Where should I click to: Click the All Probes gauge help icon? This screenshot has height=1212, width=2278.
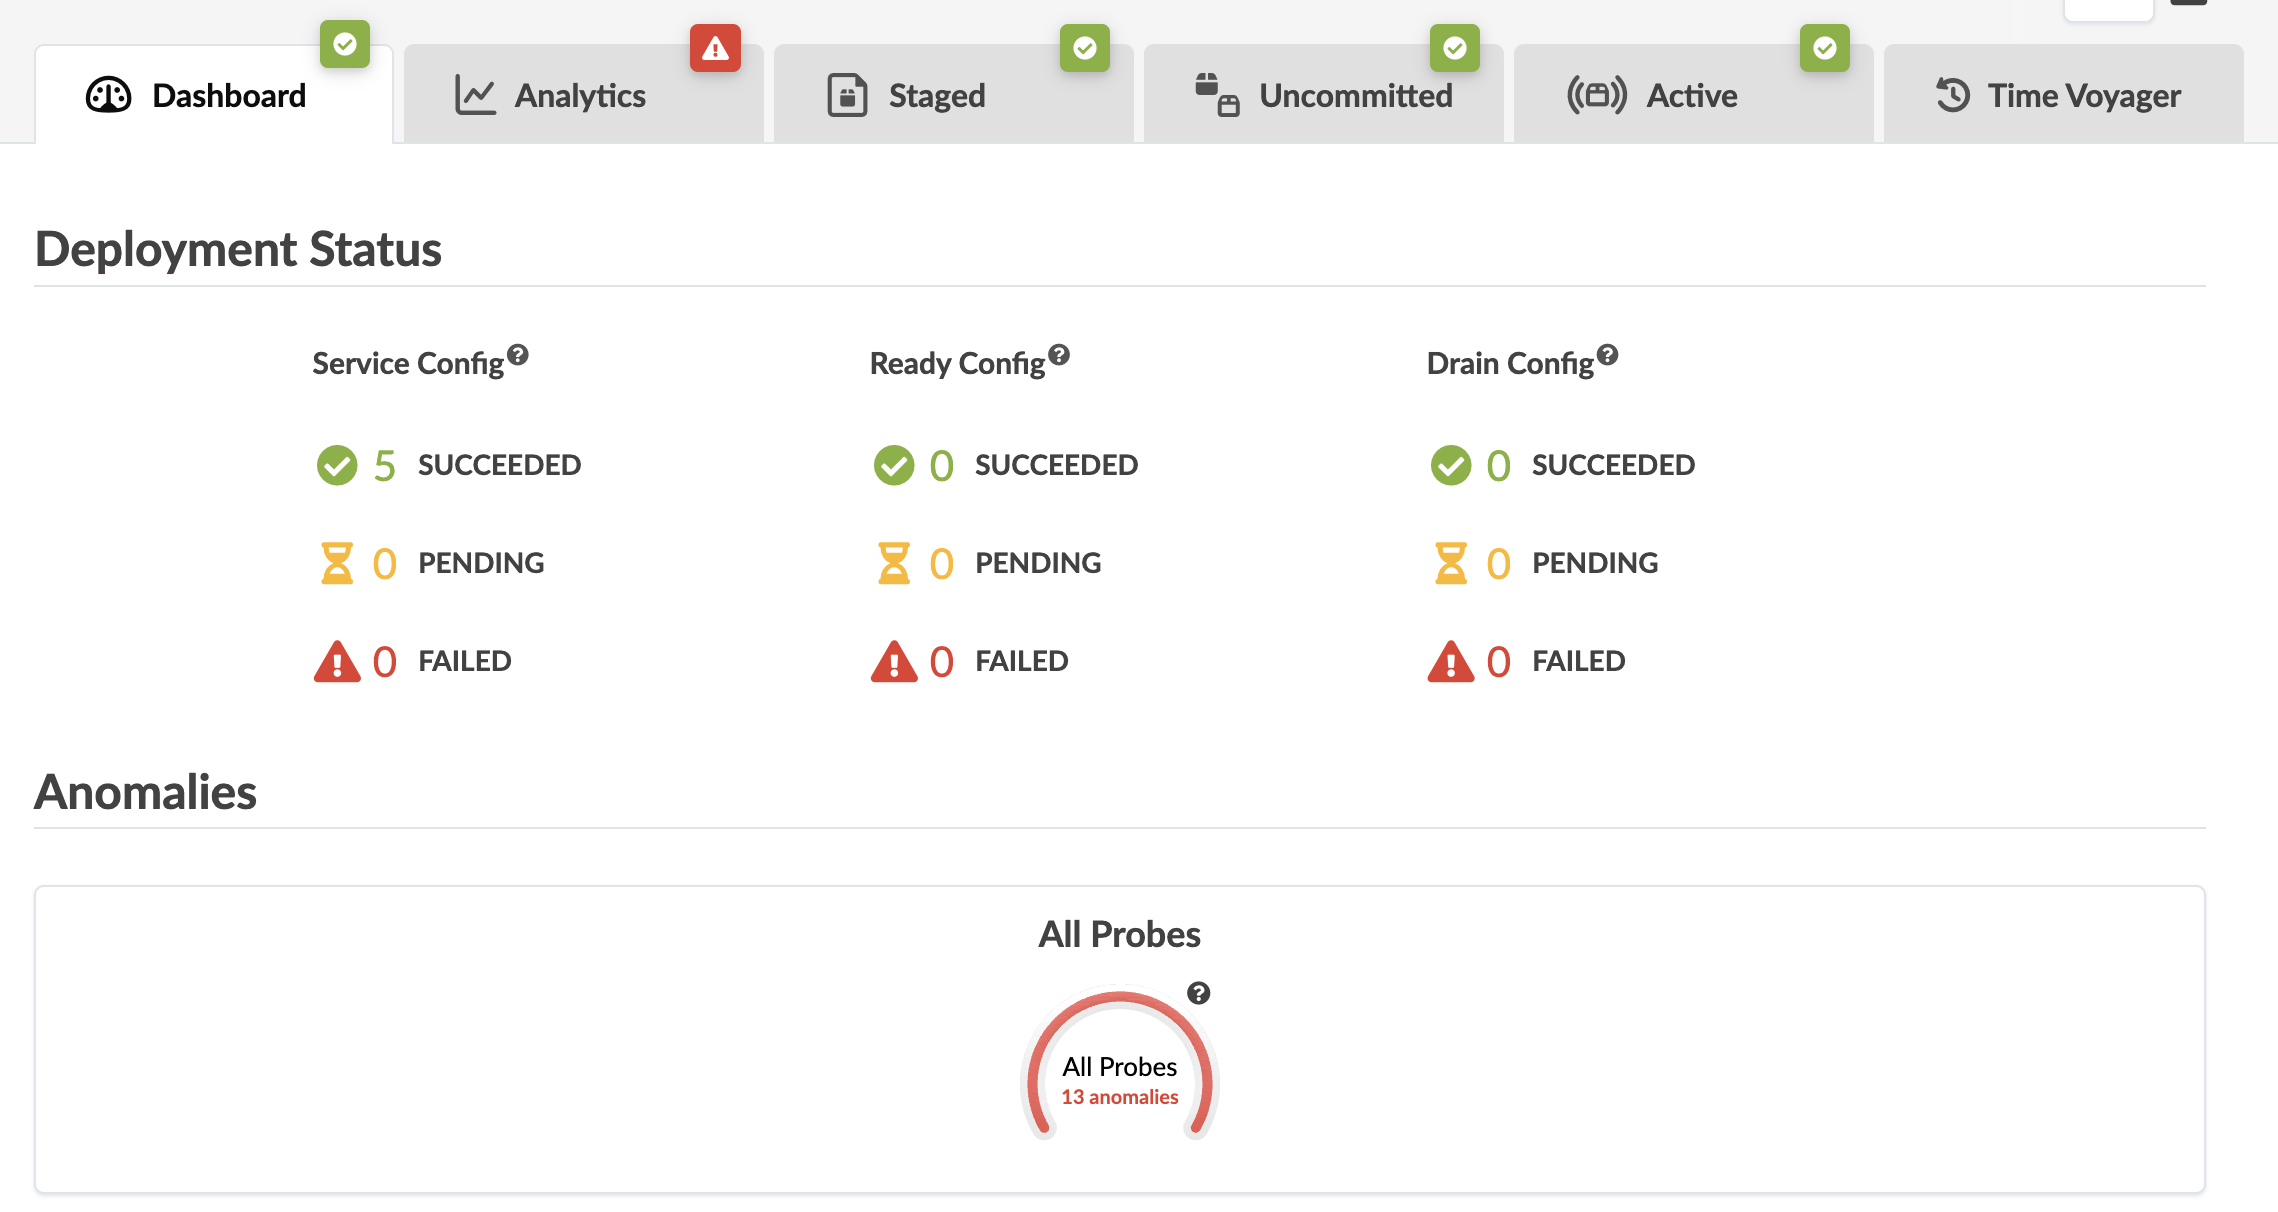[1198, 993]
